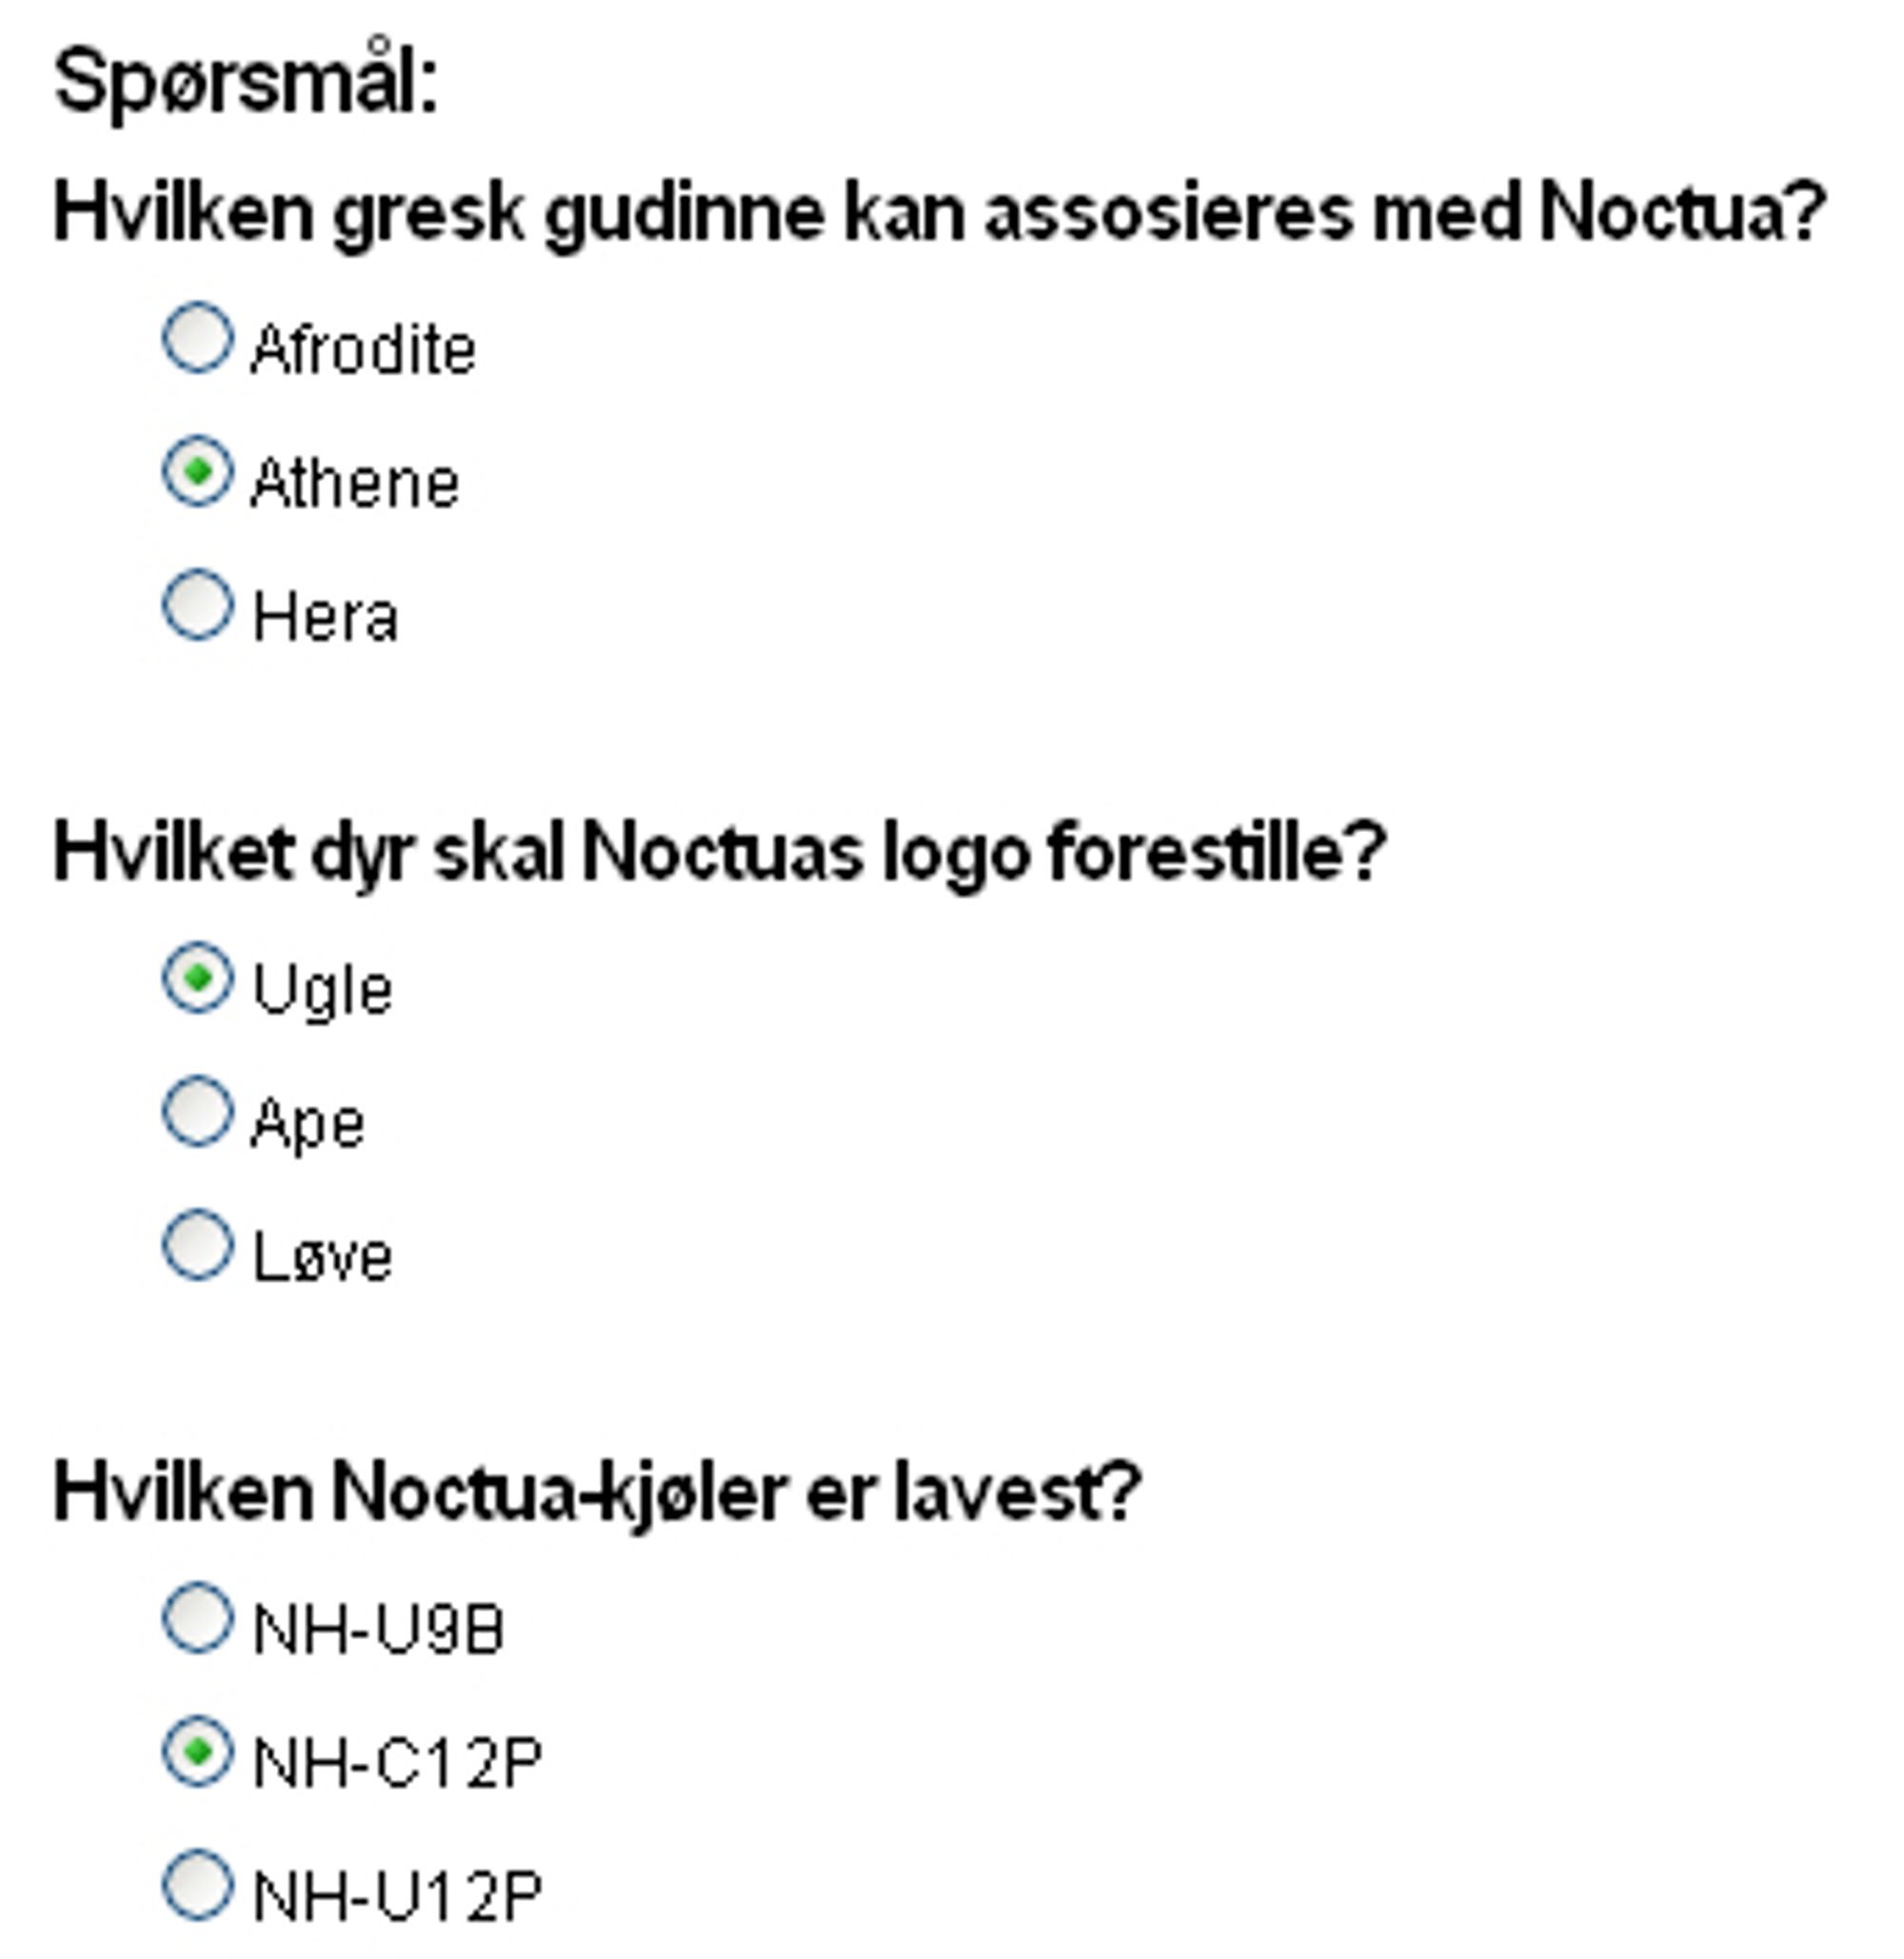
Task: Click the NH-C12P label text
Action: tap(398, 1763)
